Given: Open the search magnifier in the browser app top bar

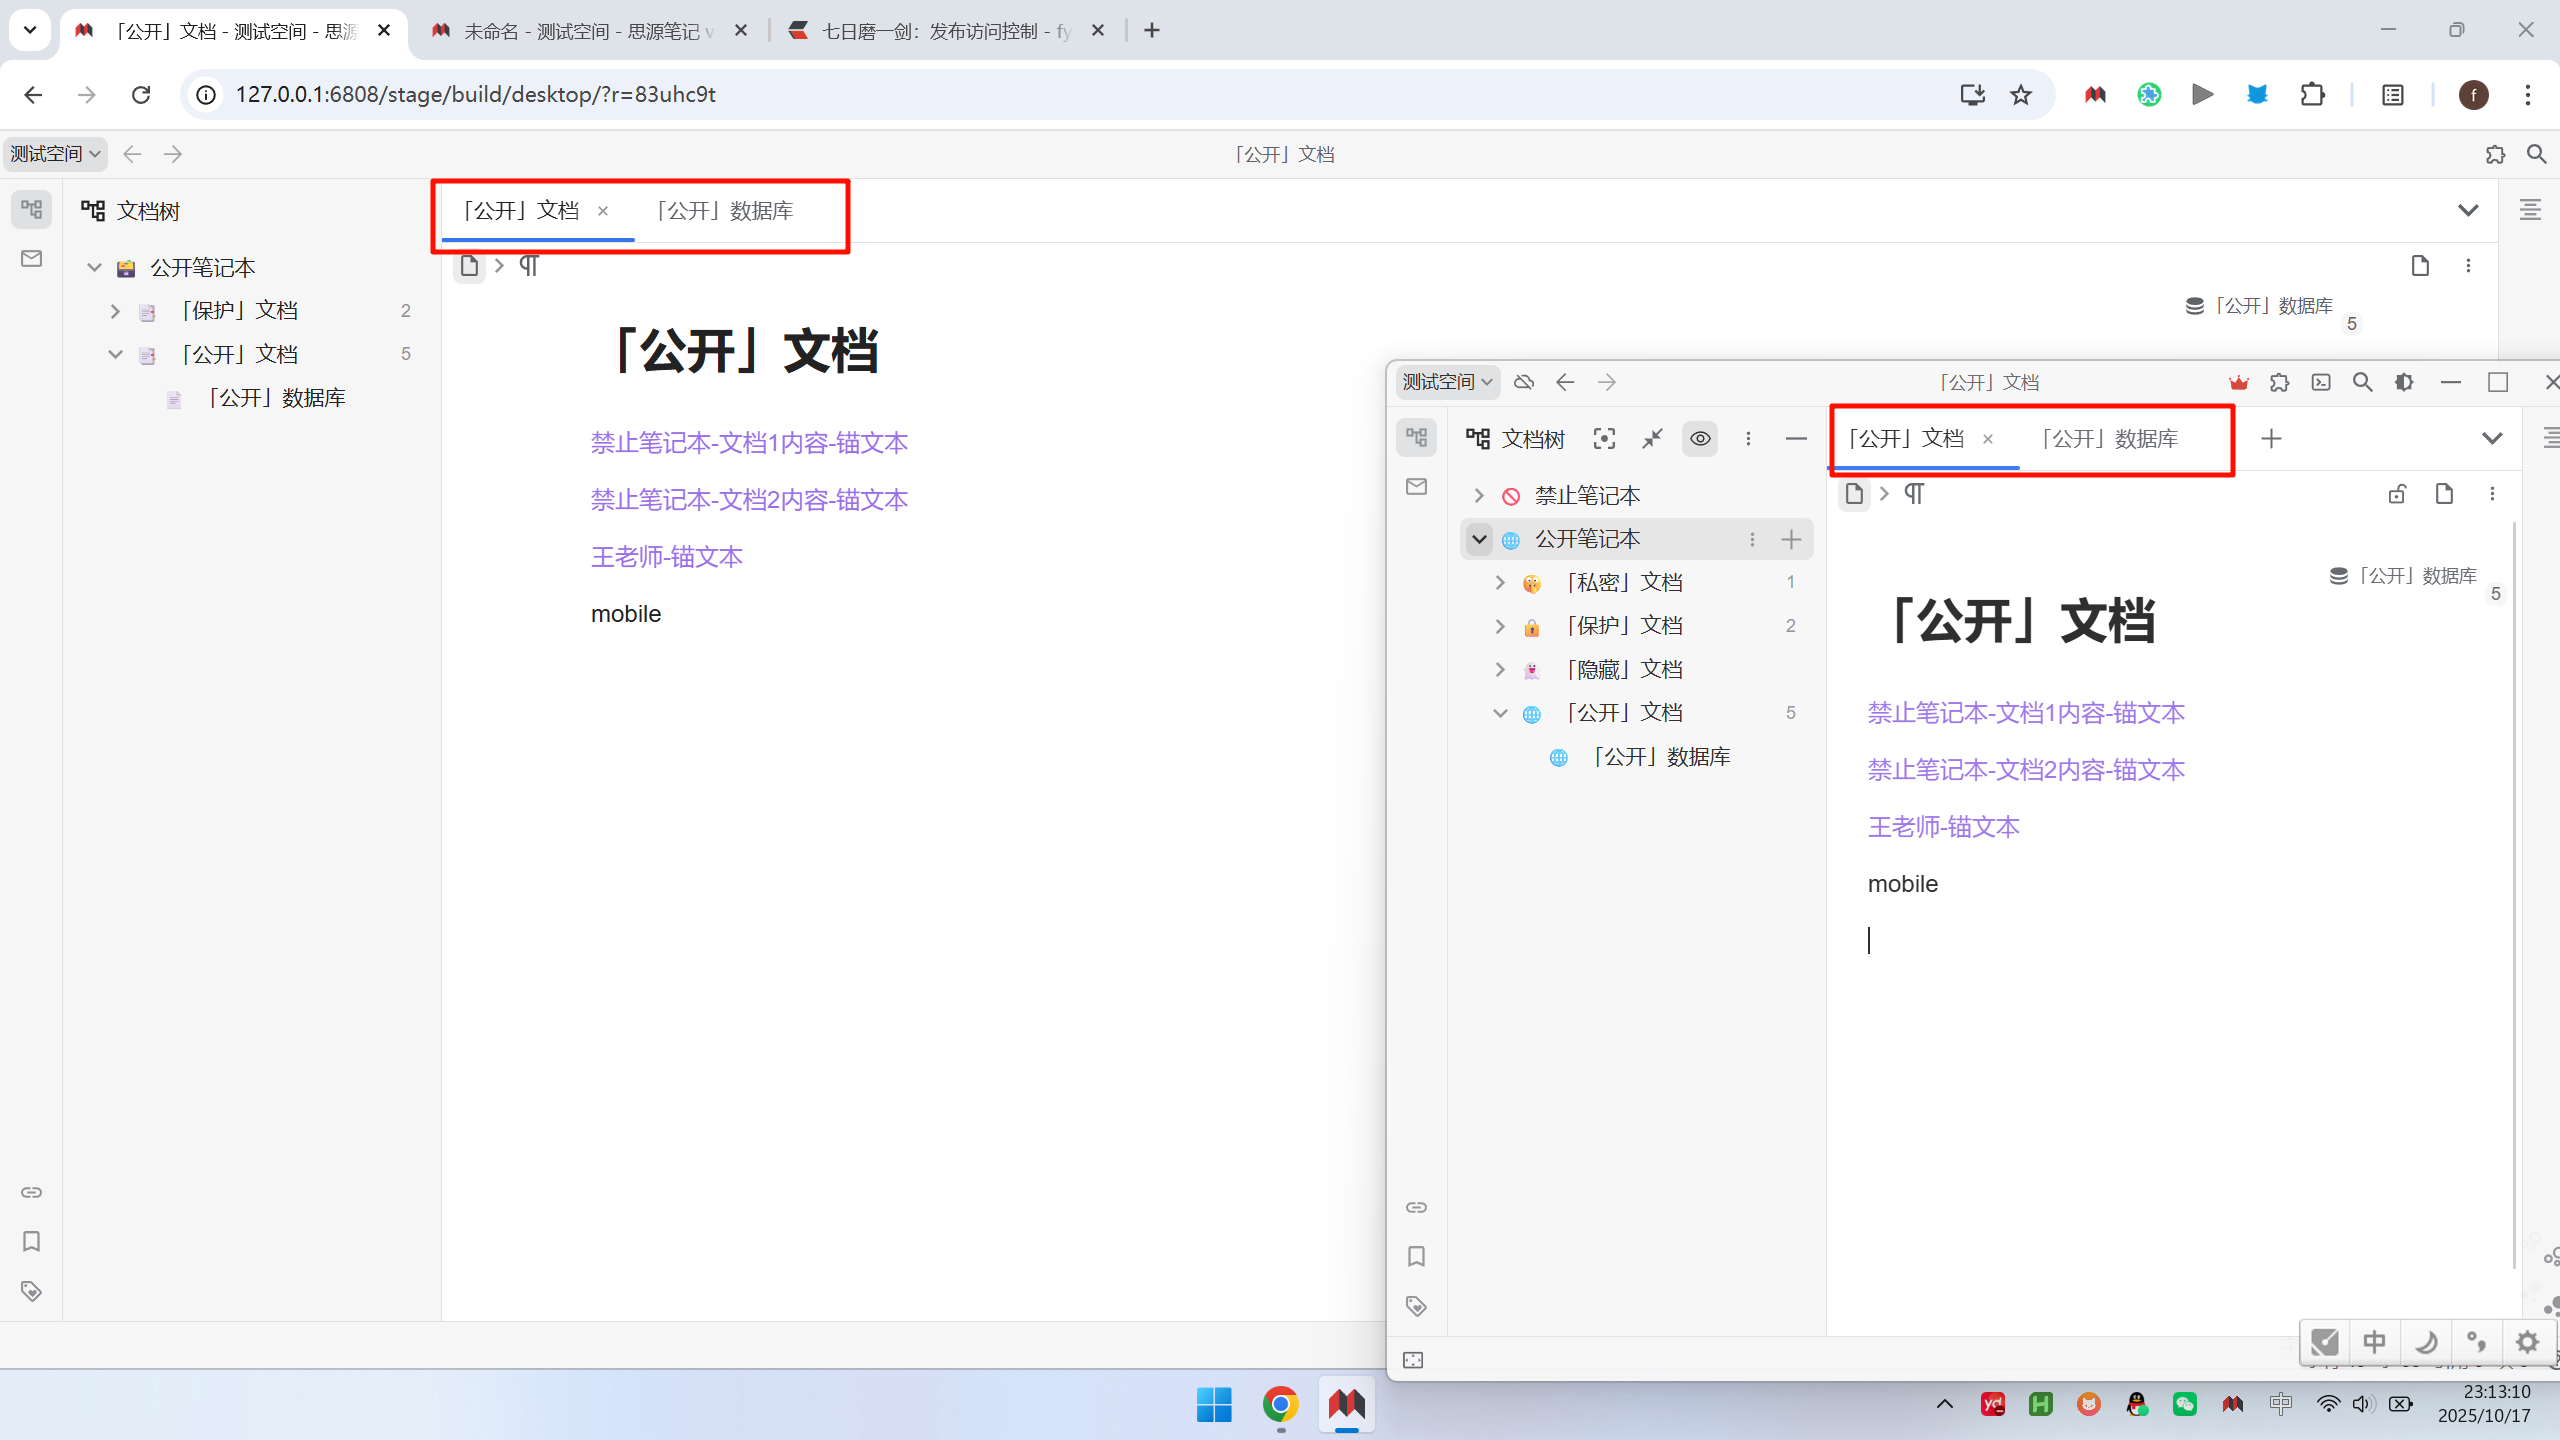Looking at the screenshot, I should coord(2536,154).
